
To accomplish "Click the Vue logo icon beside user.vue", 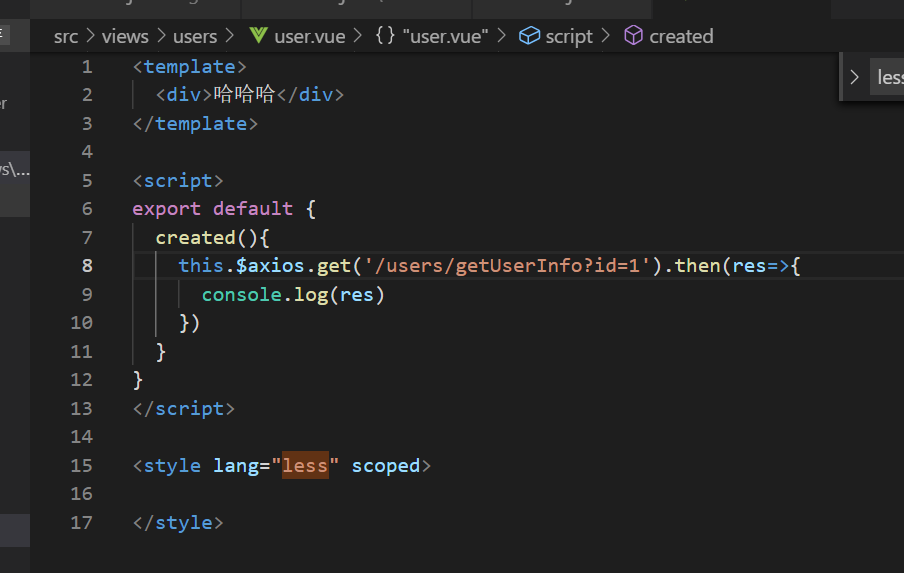I will pos(258,36).
